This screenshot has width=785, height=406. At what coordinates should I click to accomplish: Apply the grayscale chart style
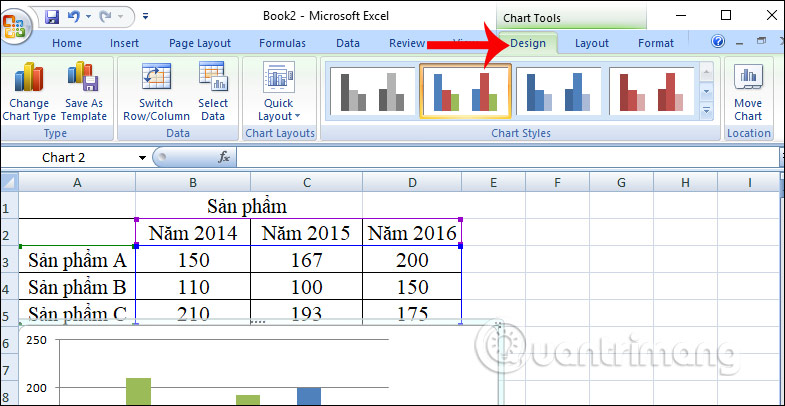click(x=372, y=91)
